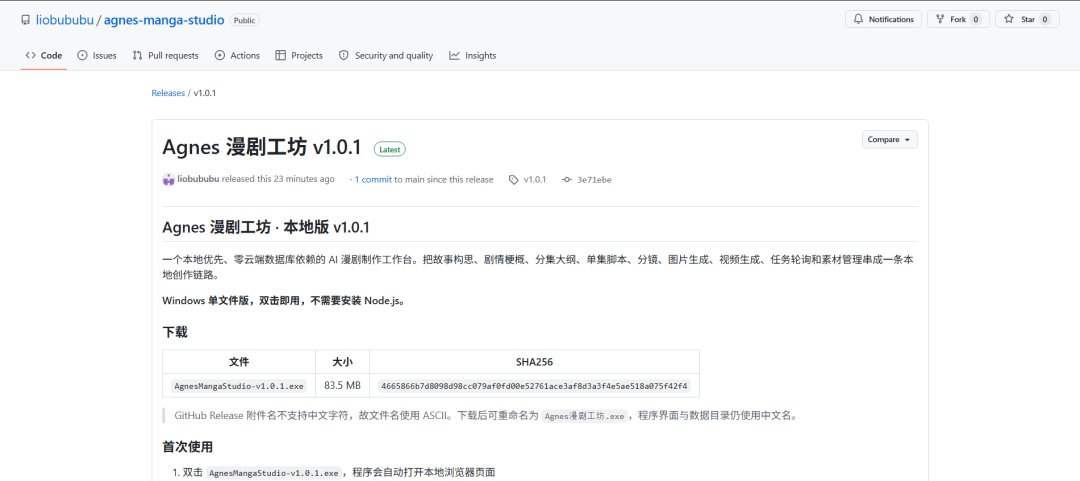Click the commit icon beside 3e71ebe
Viewport: 1080px width, 481px height.
[567, 180]
